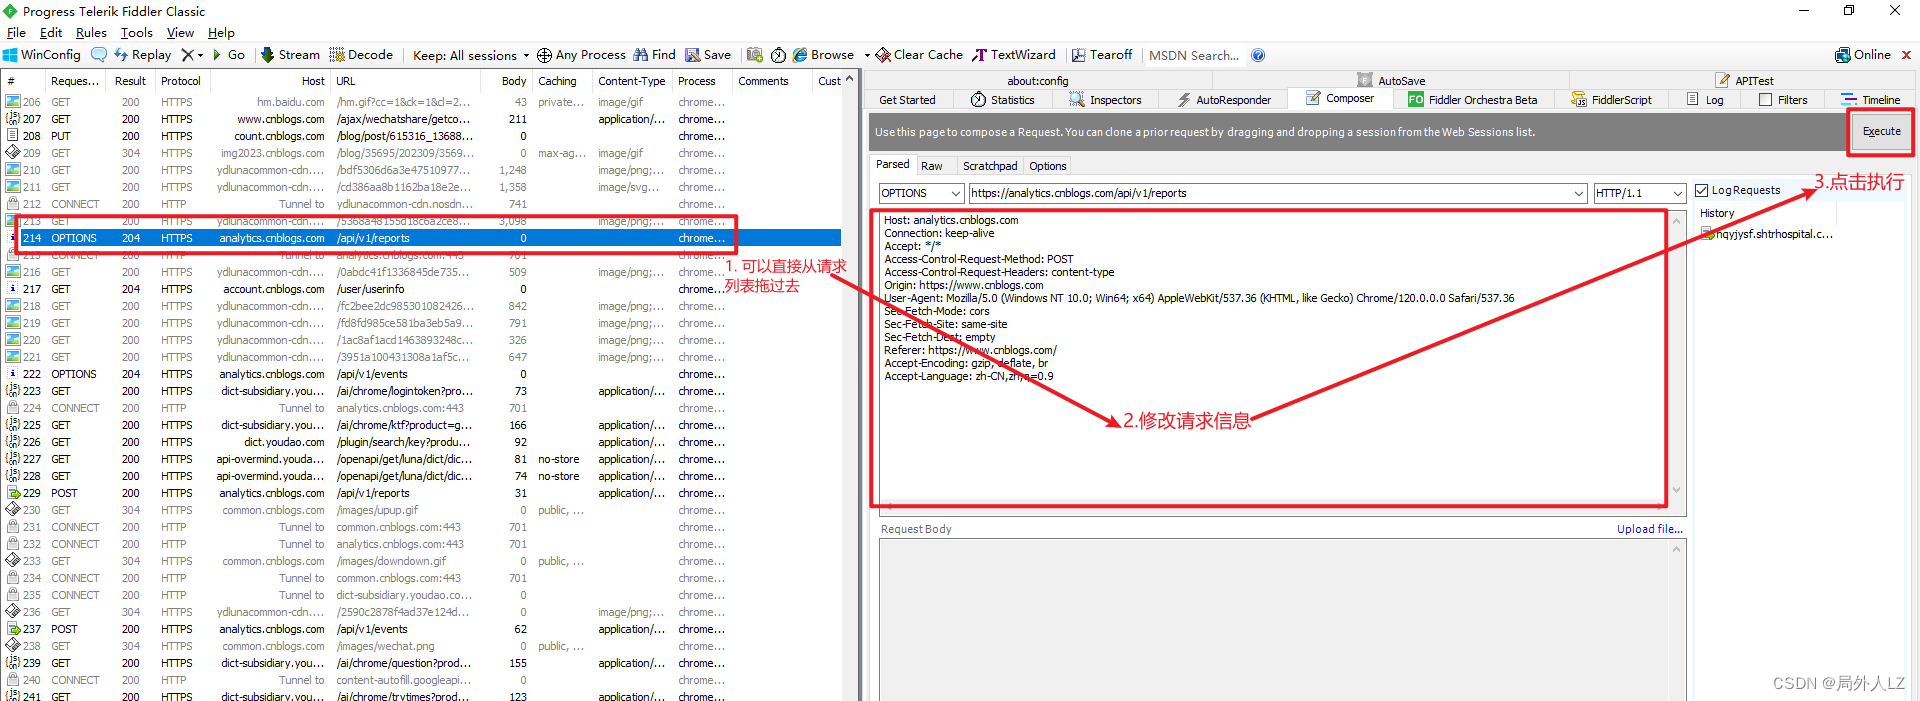Click the blue help icon
1920x701 pixels.
[1258, 55]
